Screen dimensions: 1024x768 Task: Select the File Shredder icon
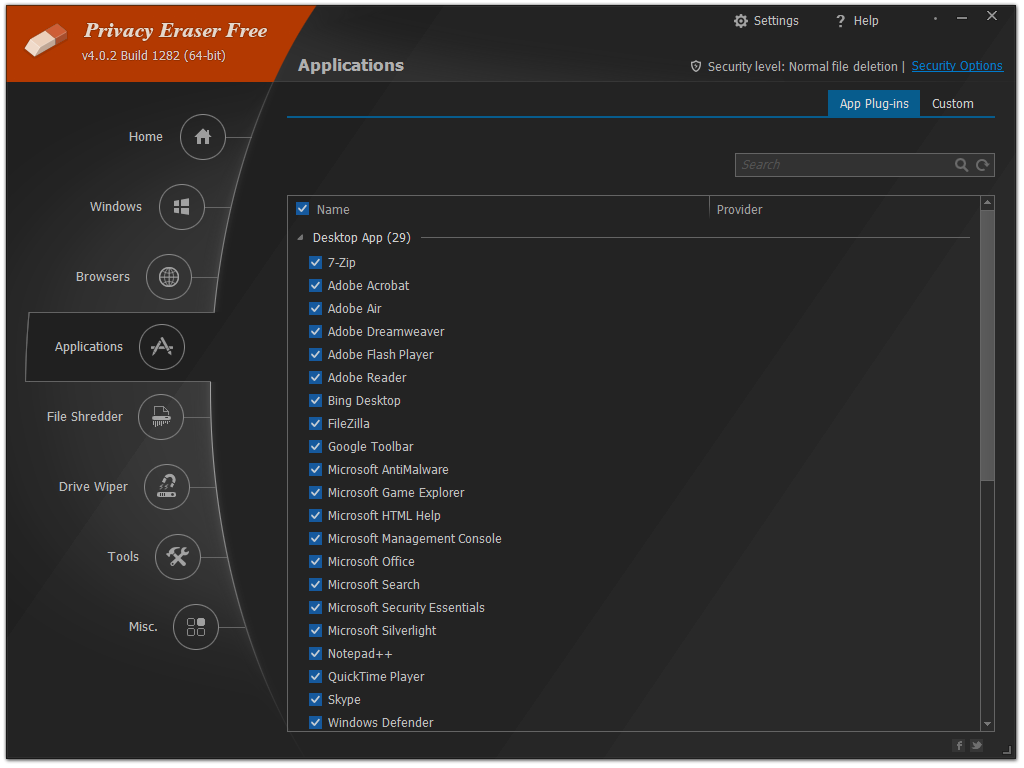[x=161, y=417]
